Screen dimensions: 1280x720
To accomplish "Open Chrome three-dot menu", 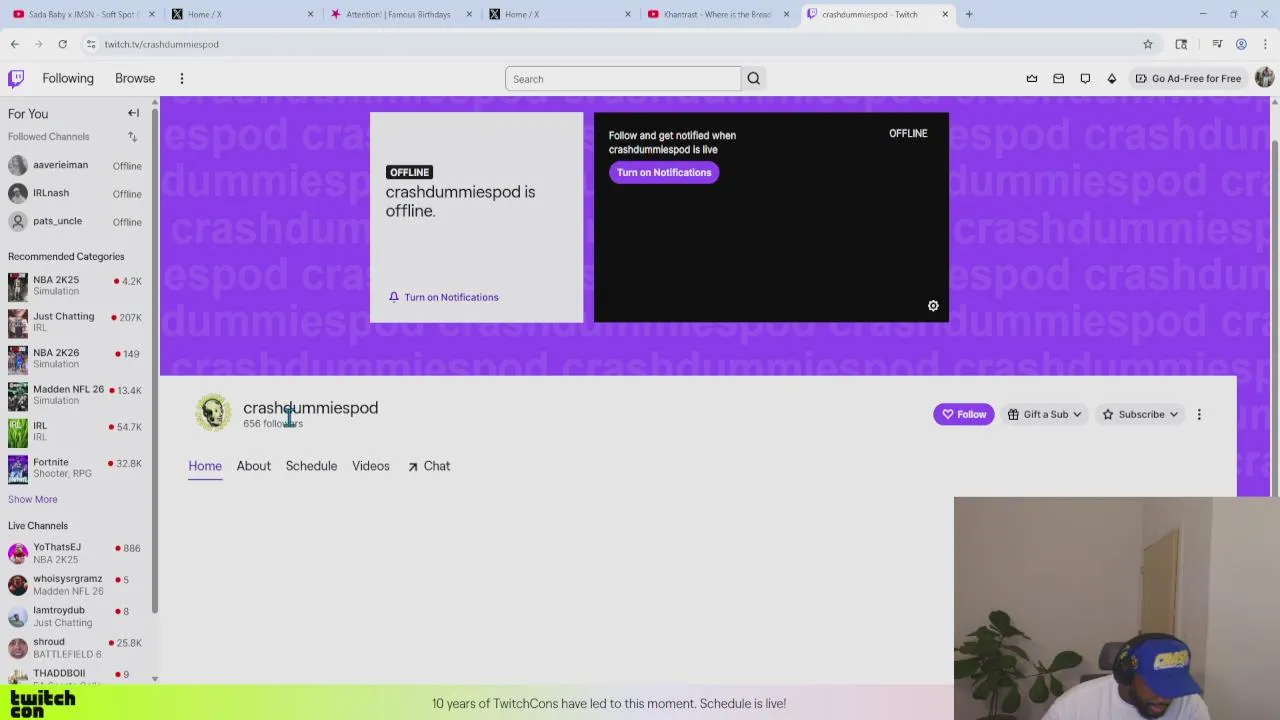I will point(1265,44).
